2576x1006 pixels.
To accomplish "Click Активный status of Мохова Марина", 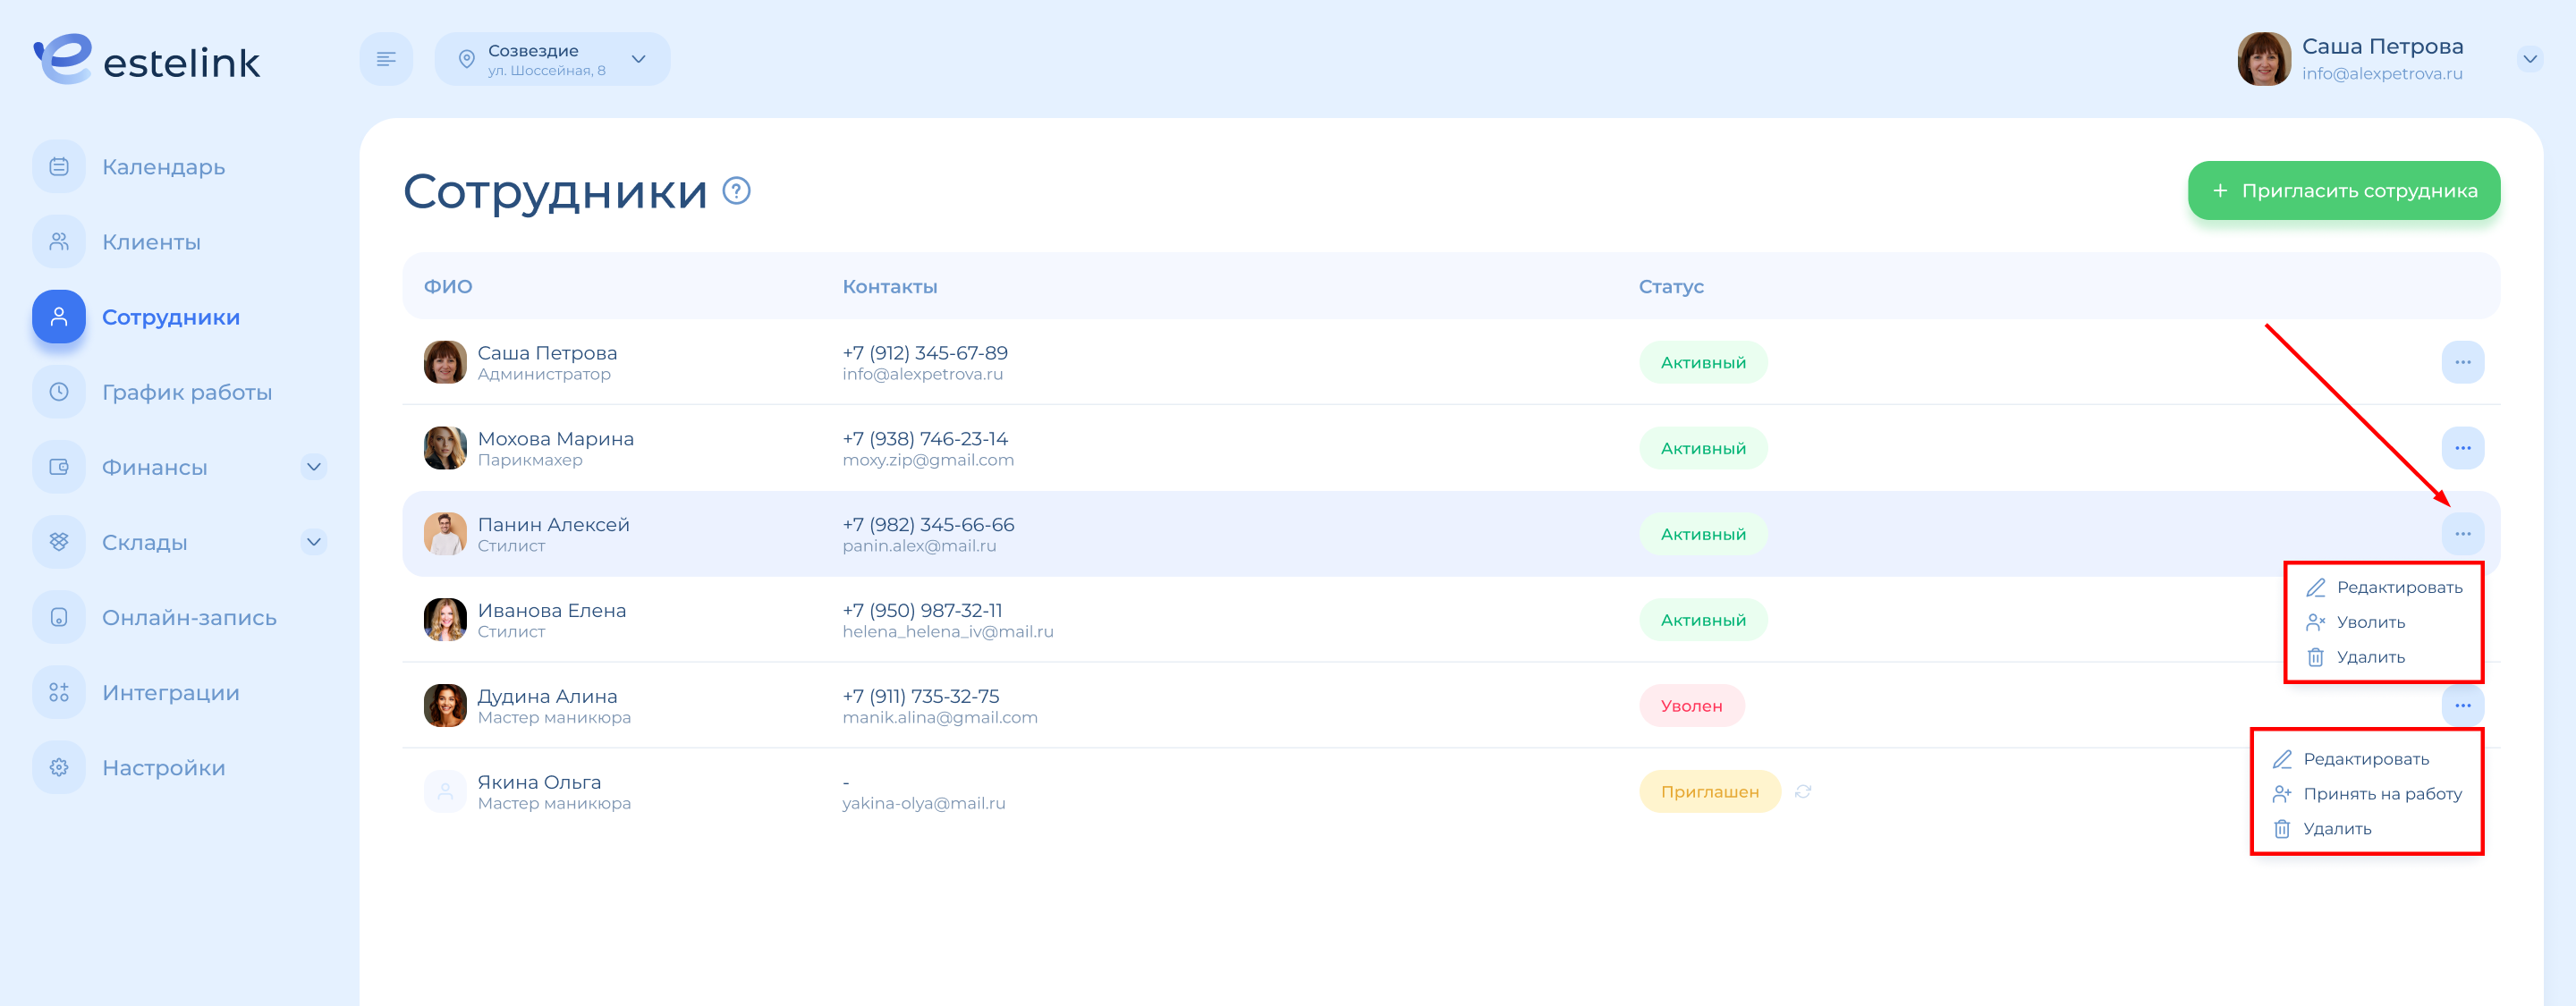I will (1703, 448).
